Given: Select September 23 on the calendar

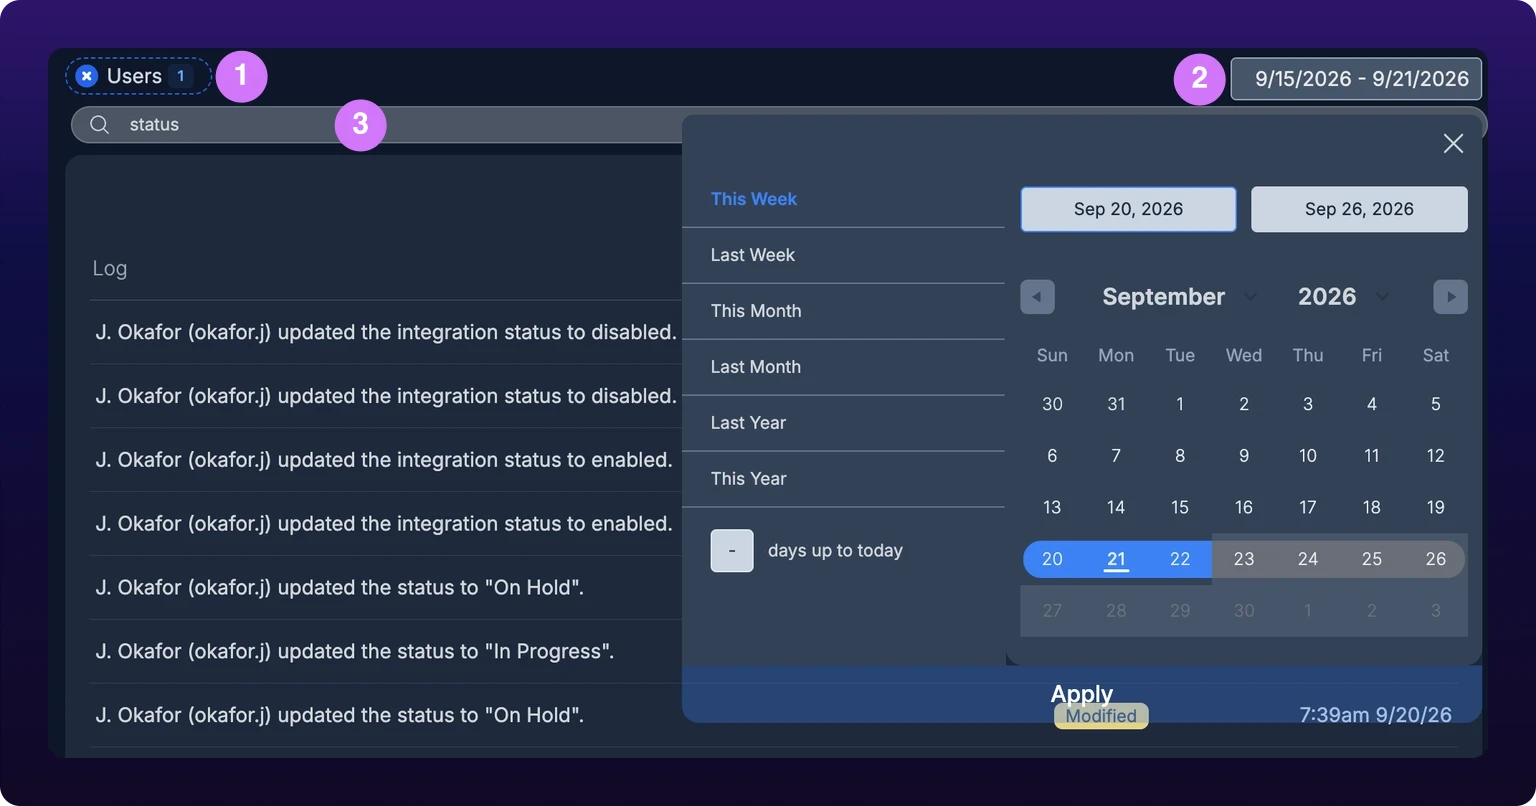Looking at the screenshot, I should click(1244, 559).
